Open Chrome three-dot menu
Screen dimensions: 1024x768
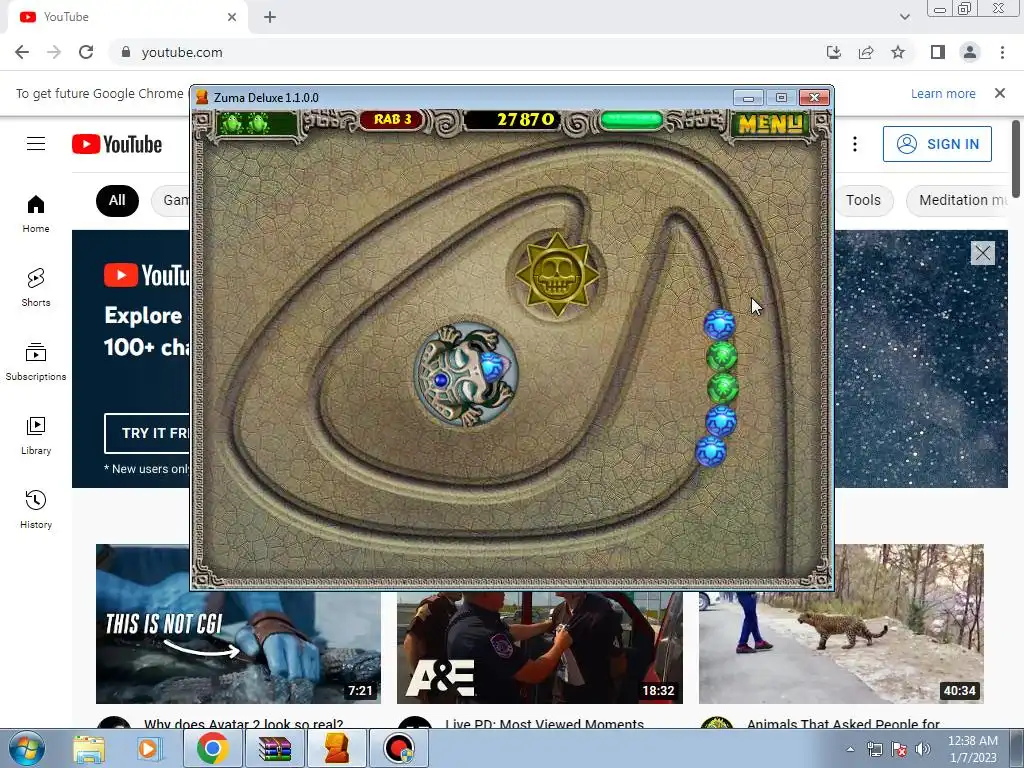click(1002, 52)
